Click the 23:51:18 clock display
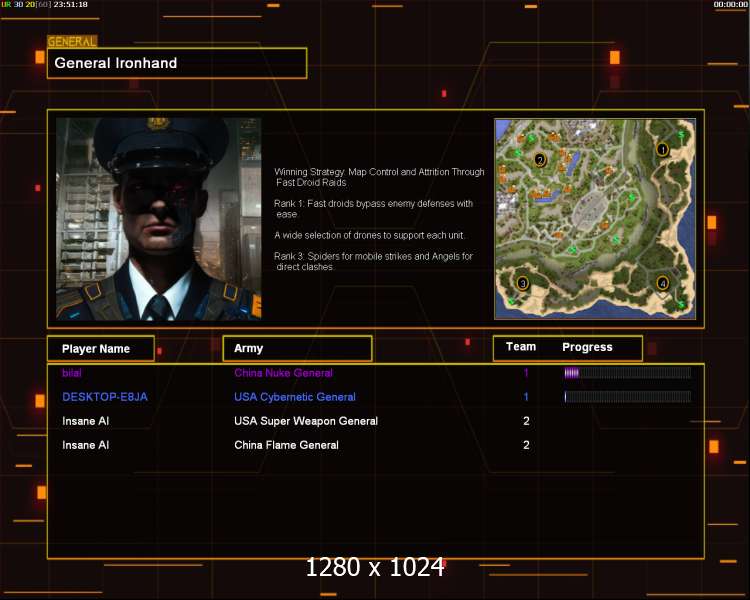Image resolution: width=750 pixels, height=600 pixels. pos(70,4)
